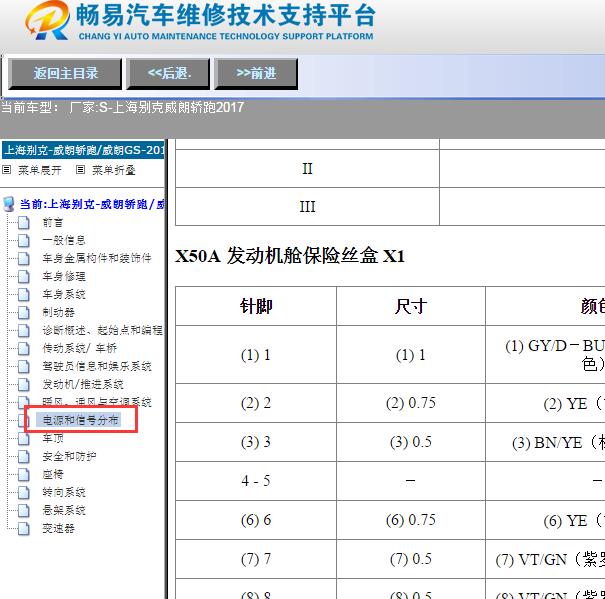Open the 制动器 entry
The height and width of the screenshot is (599, 605).
[x=58, y=312]
